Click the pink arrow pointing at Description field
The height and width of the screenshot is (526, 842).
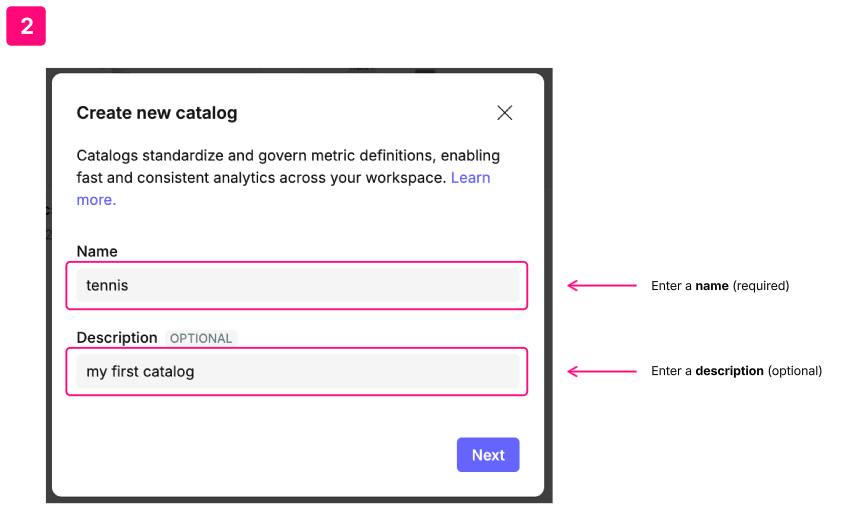(601, 371)
